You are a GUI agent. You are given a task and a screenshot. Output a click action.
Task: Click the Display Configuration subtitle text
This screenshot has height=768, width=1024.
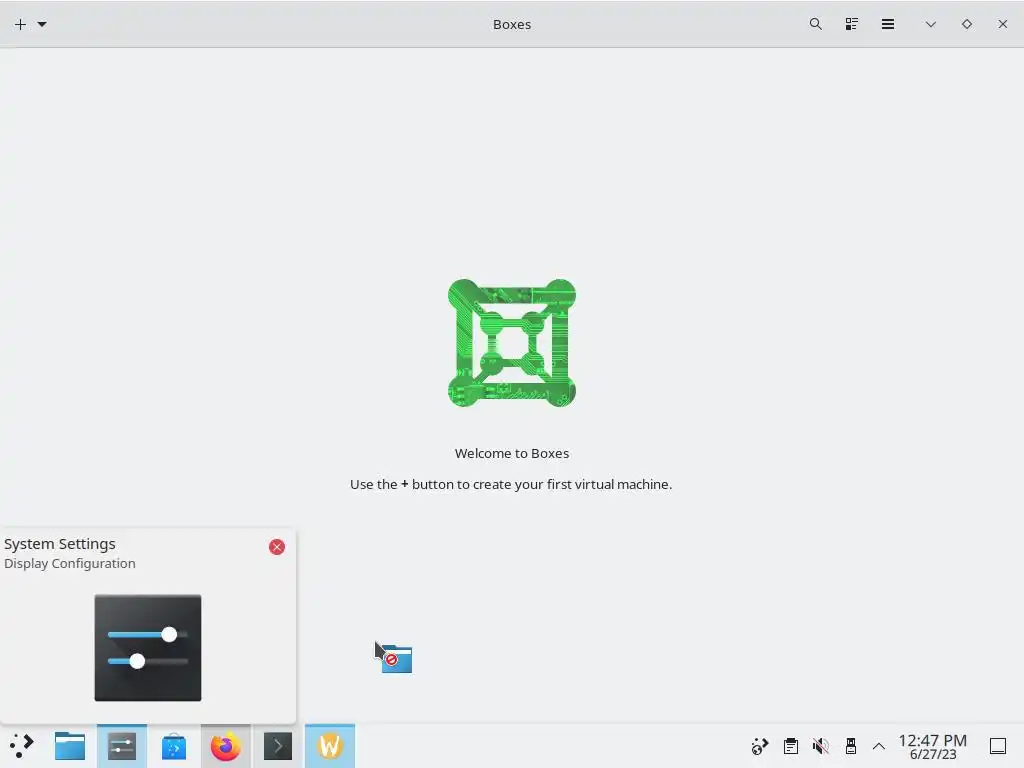(70, 564)
